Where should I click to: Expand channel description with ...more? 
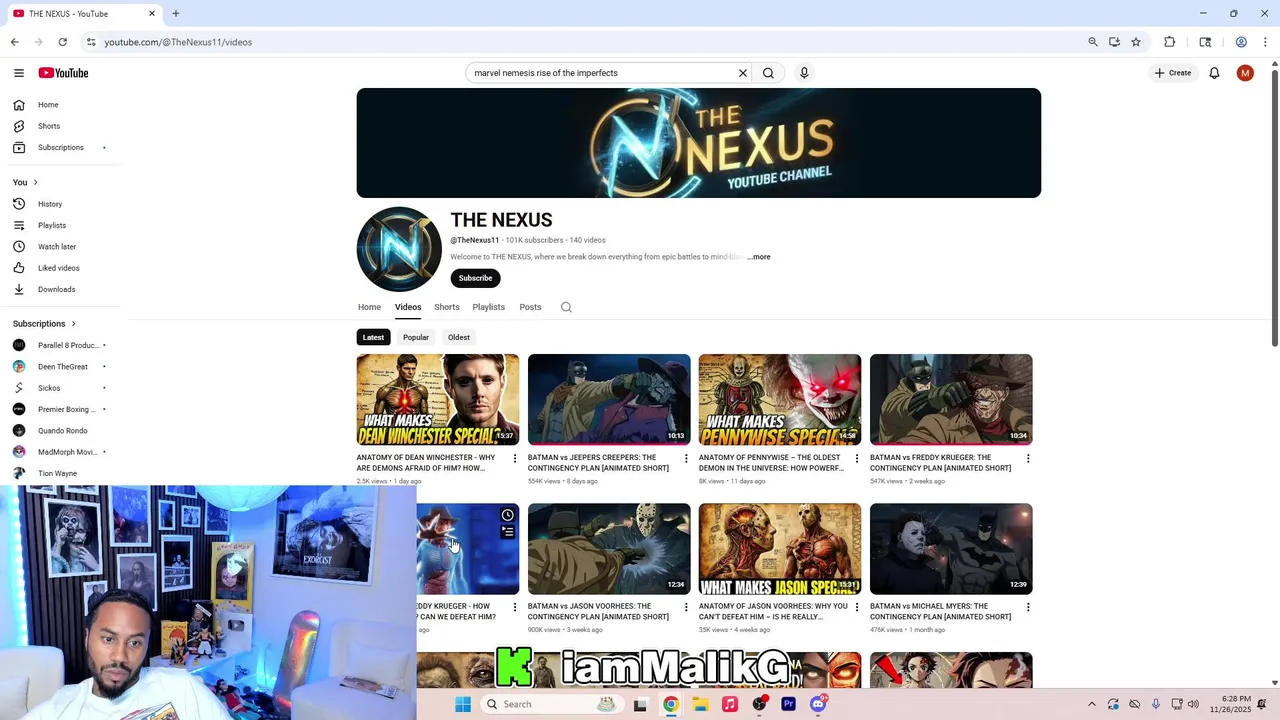[x=759, y=257]
